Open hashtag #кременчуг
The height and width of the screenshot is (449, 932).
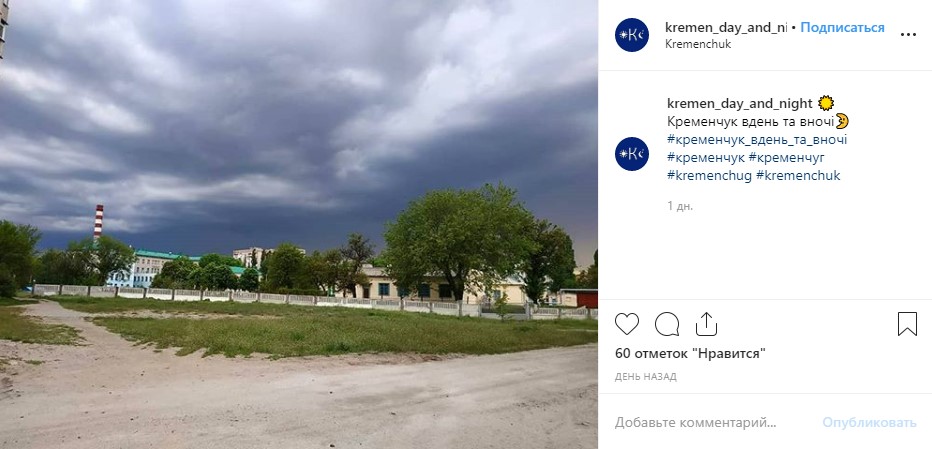pyautogui.click(x=786, y=158)
